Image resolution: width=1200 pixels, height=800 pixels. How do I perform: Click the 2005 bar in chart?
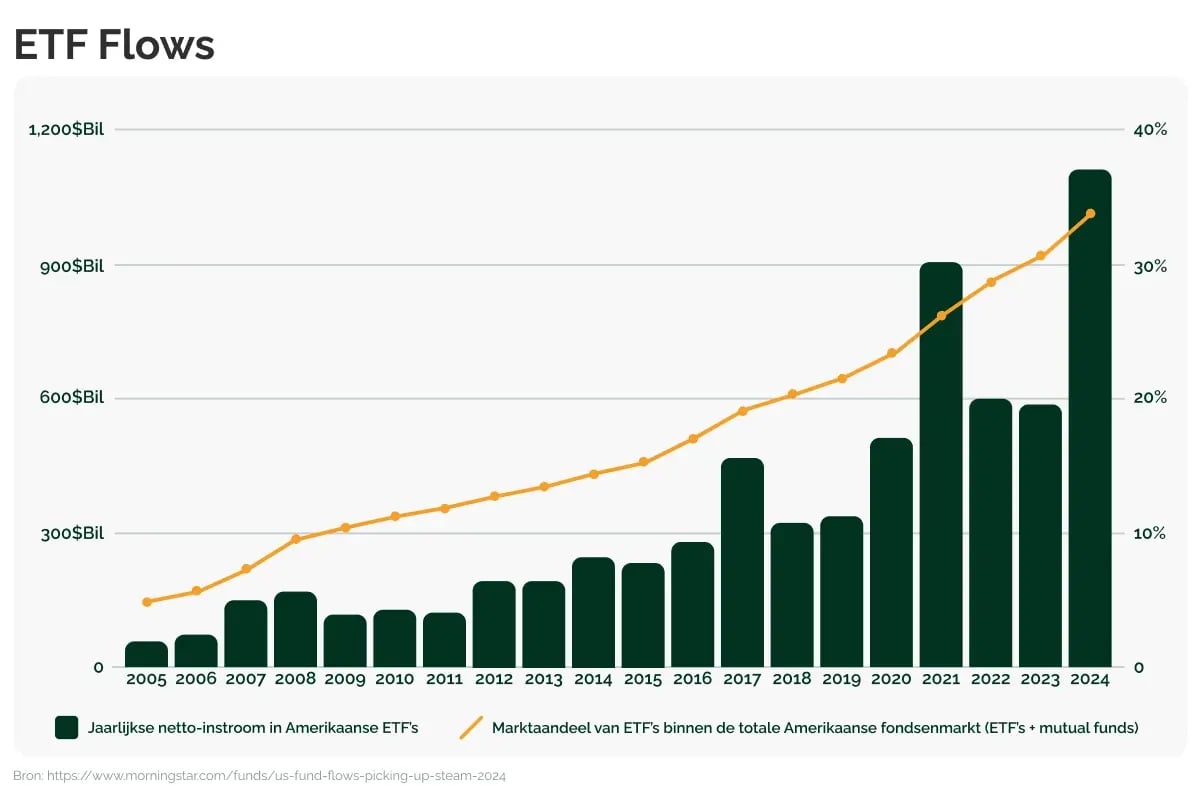(146, 654)
